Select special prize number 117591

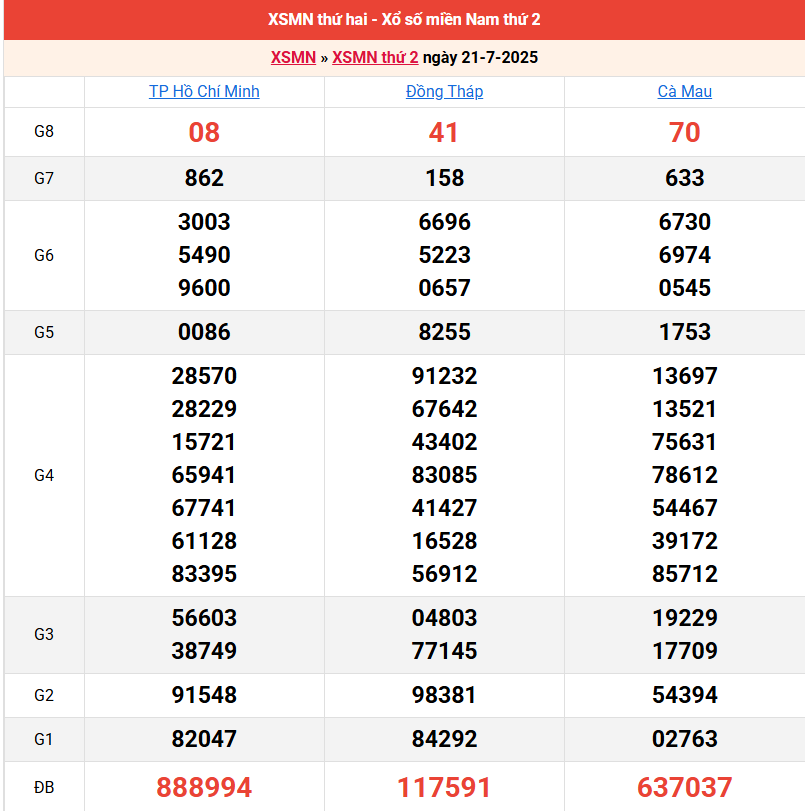point(444,787)
